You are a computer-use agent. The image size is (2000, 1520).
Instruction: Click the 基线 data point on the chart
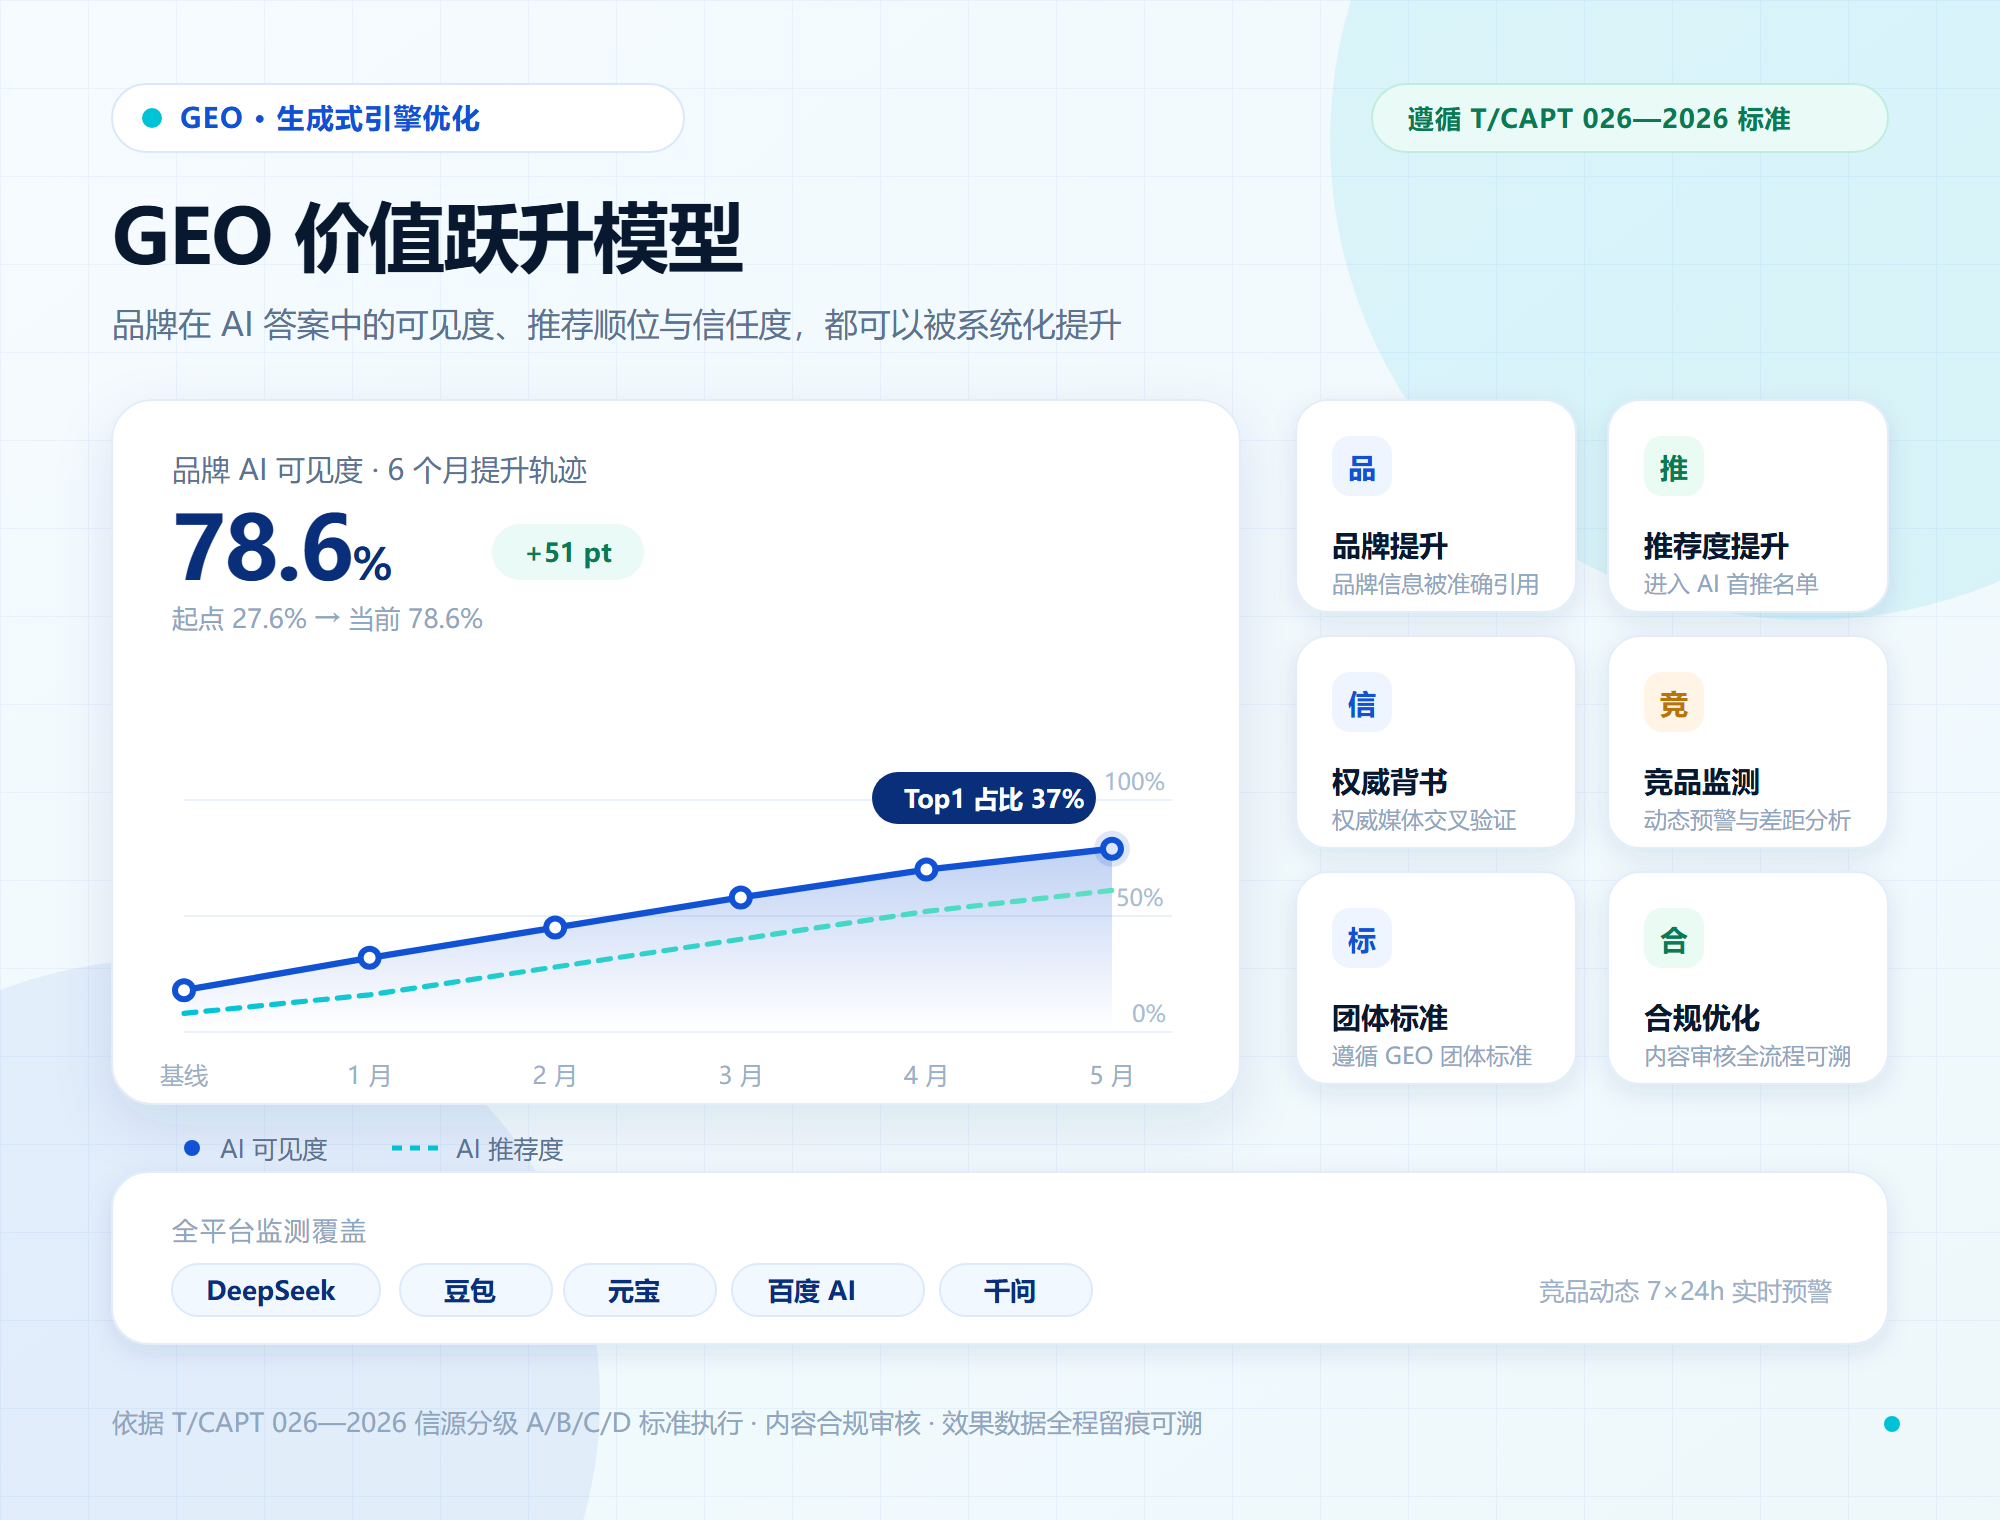[x=184, y=990]
